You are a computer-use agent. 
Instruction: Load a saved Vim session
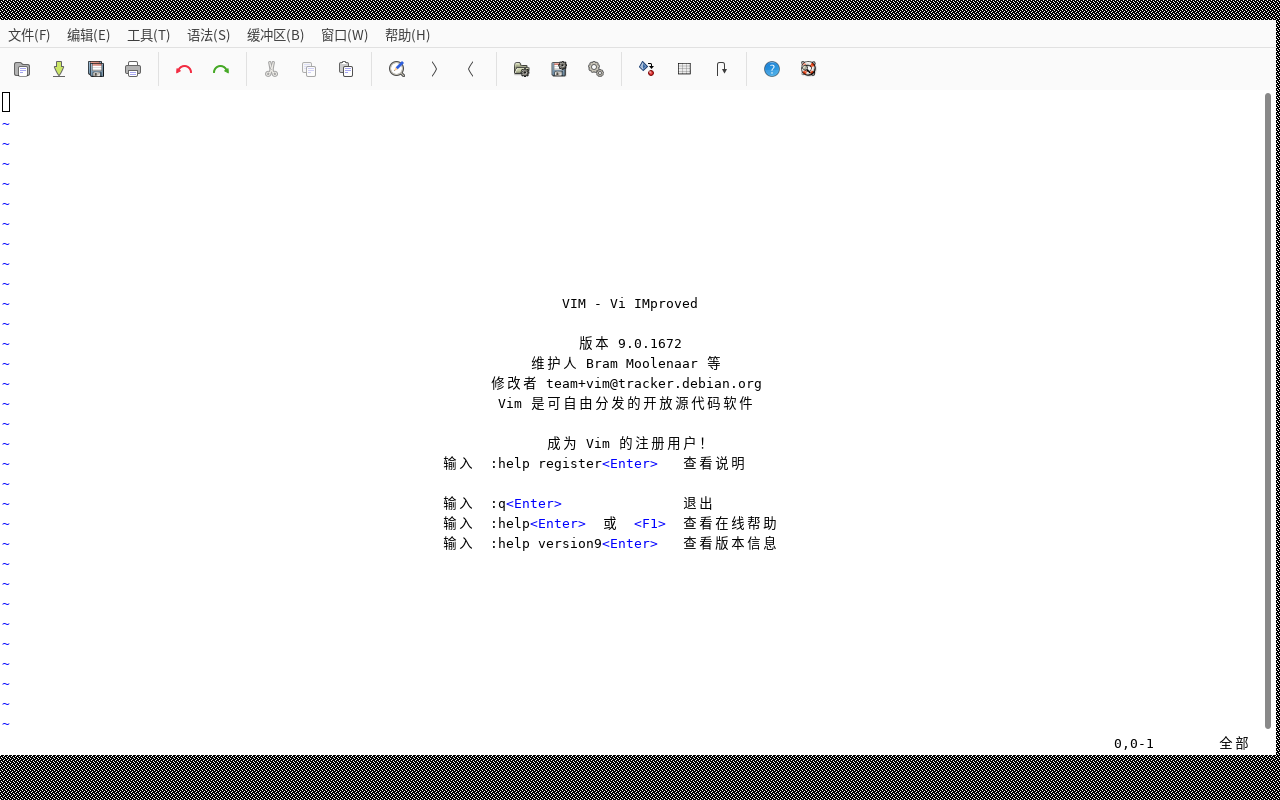pos(521,68)
